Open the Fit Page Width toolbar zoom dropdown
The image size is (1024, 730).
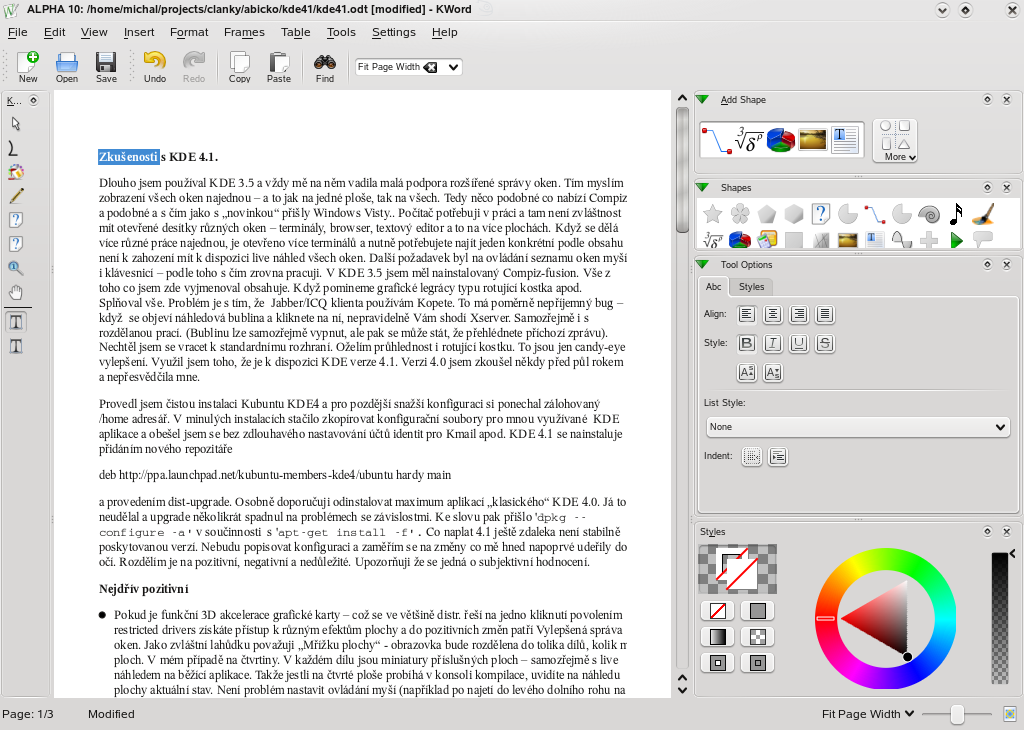[453, 67]
